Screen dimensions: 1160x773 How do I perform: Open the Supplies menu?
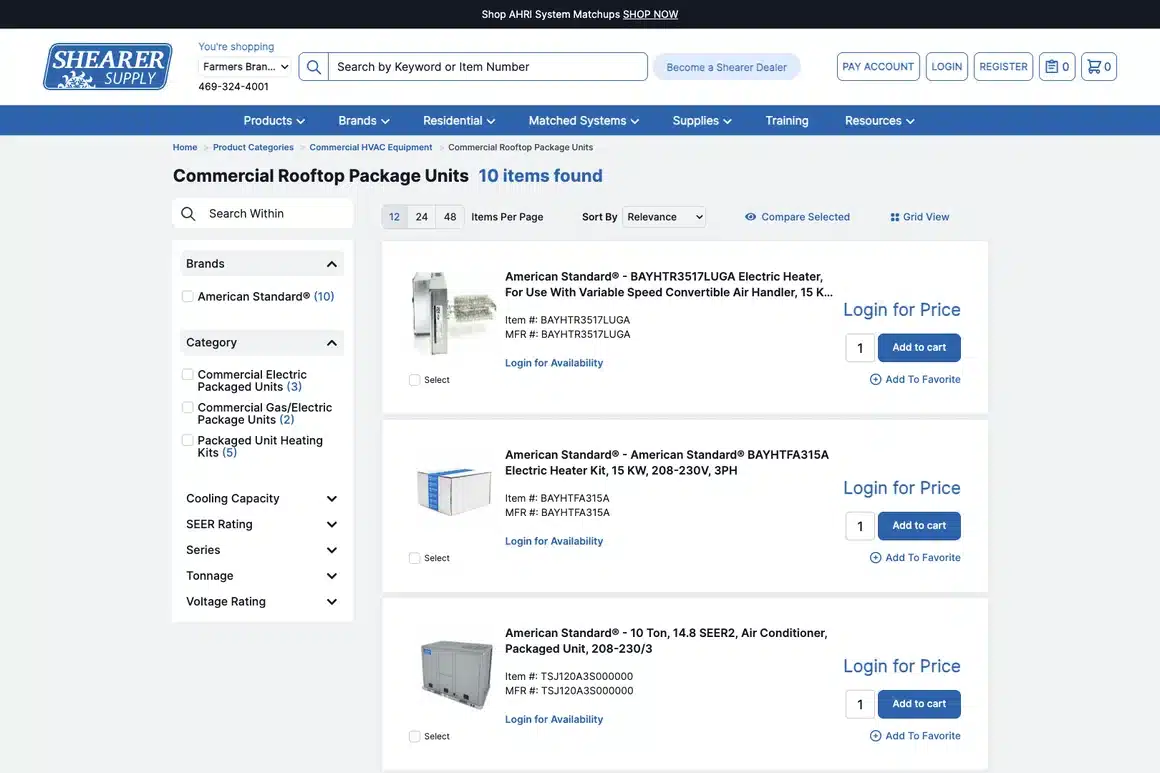[x=702, y=121]
